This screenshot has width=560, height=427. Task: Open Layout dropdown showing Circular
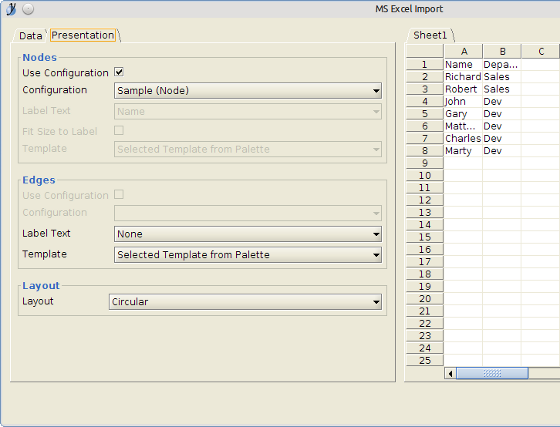[x=245, y=302]
